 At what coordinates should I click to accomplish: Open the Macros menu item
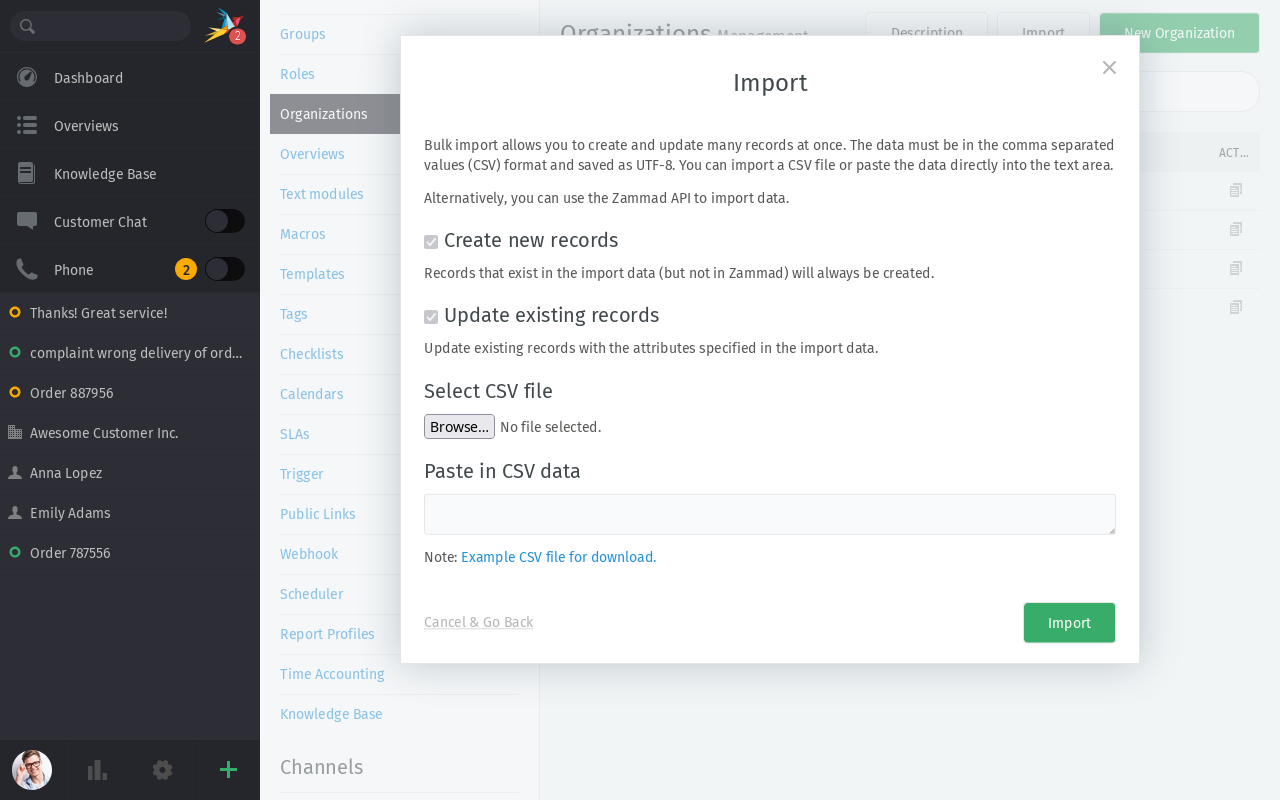pyautogui.click(x=303, y=234)
